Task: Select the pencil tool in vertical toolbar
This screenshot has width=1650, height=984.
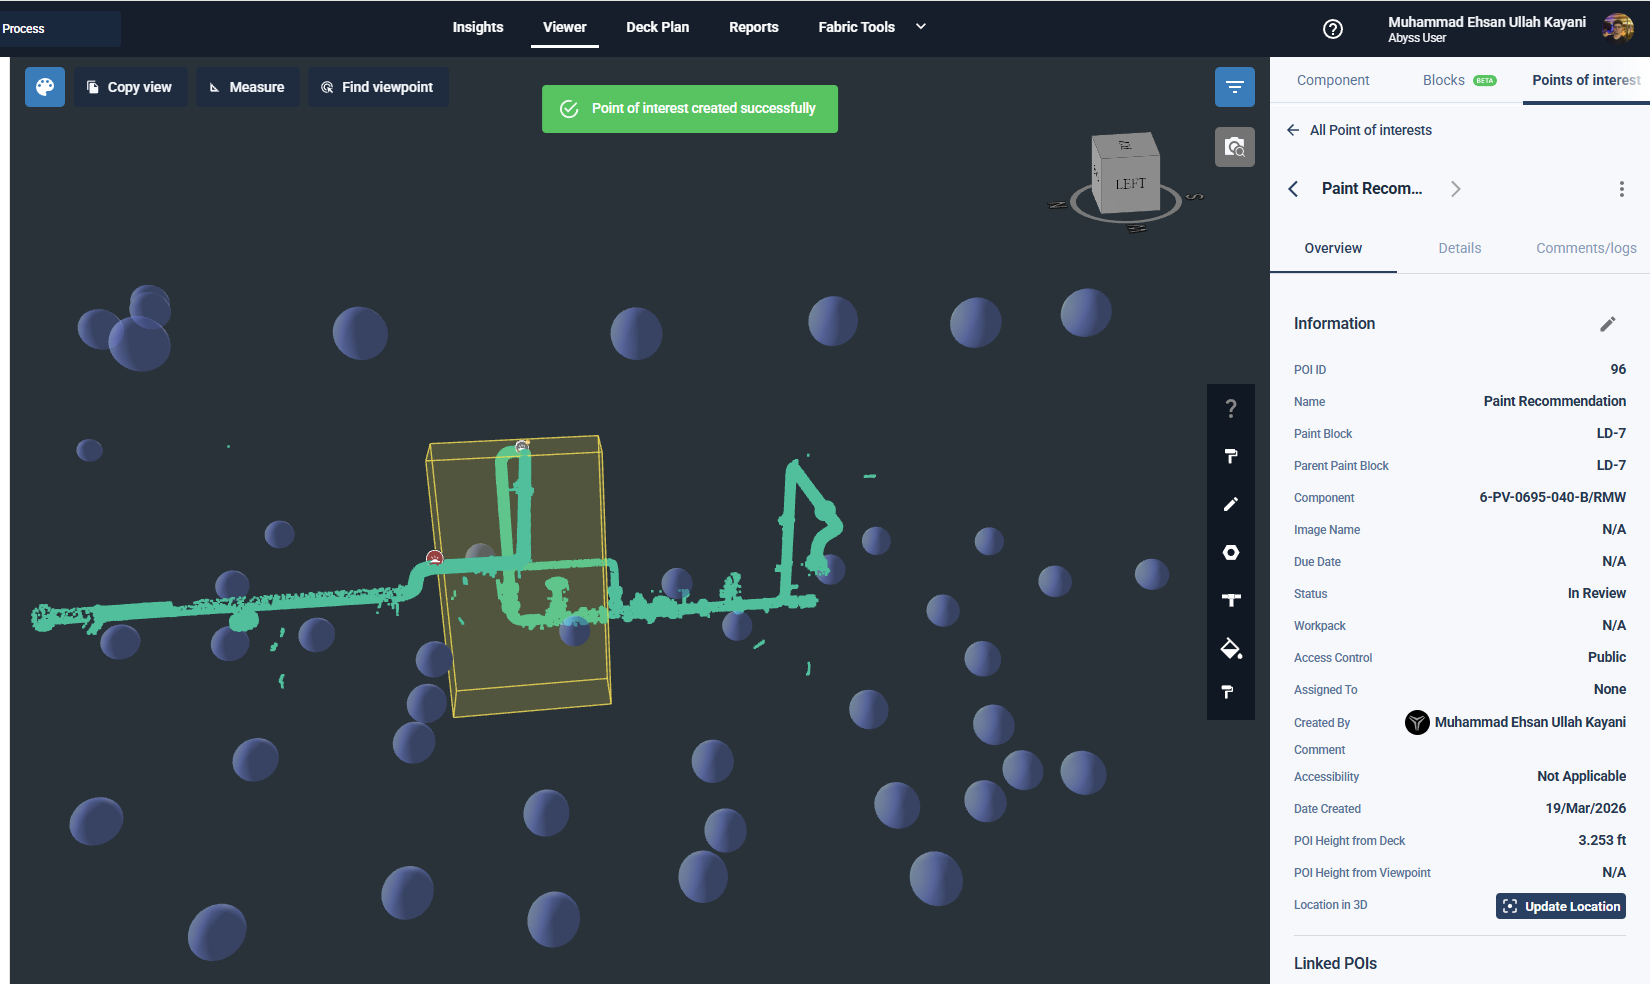Action: point(1230,504)
